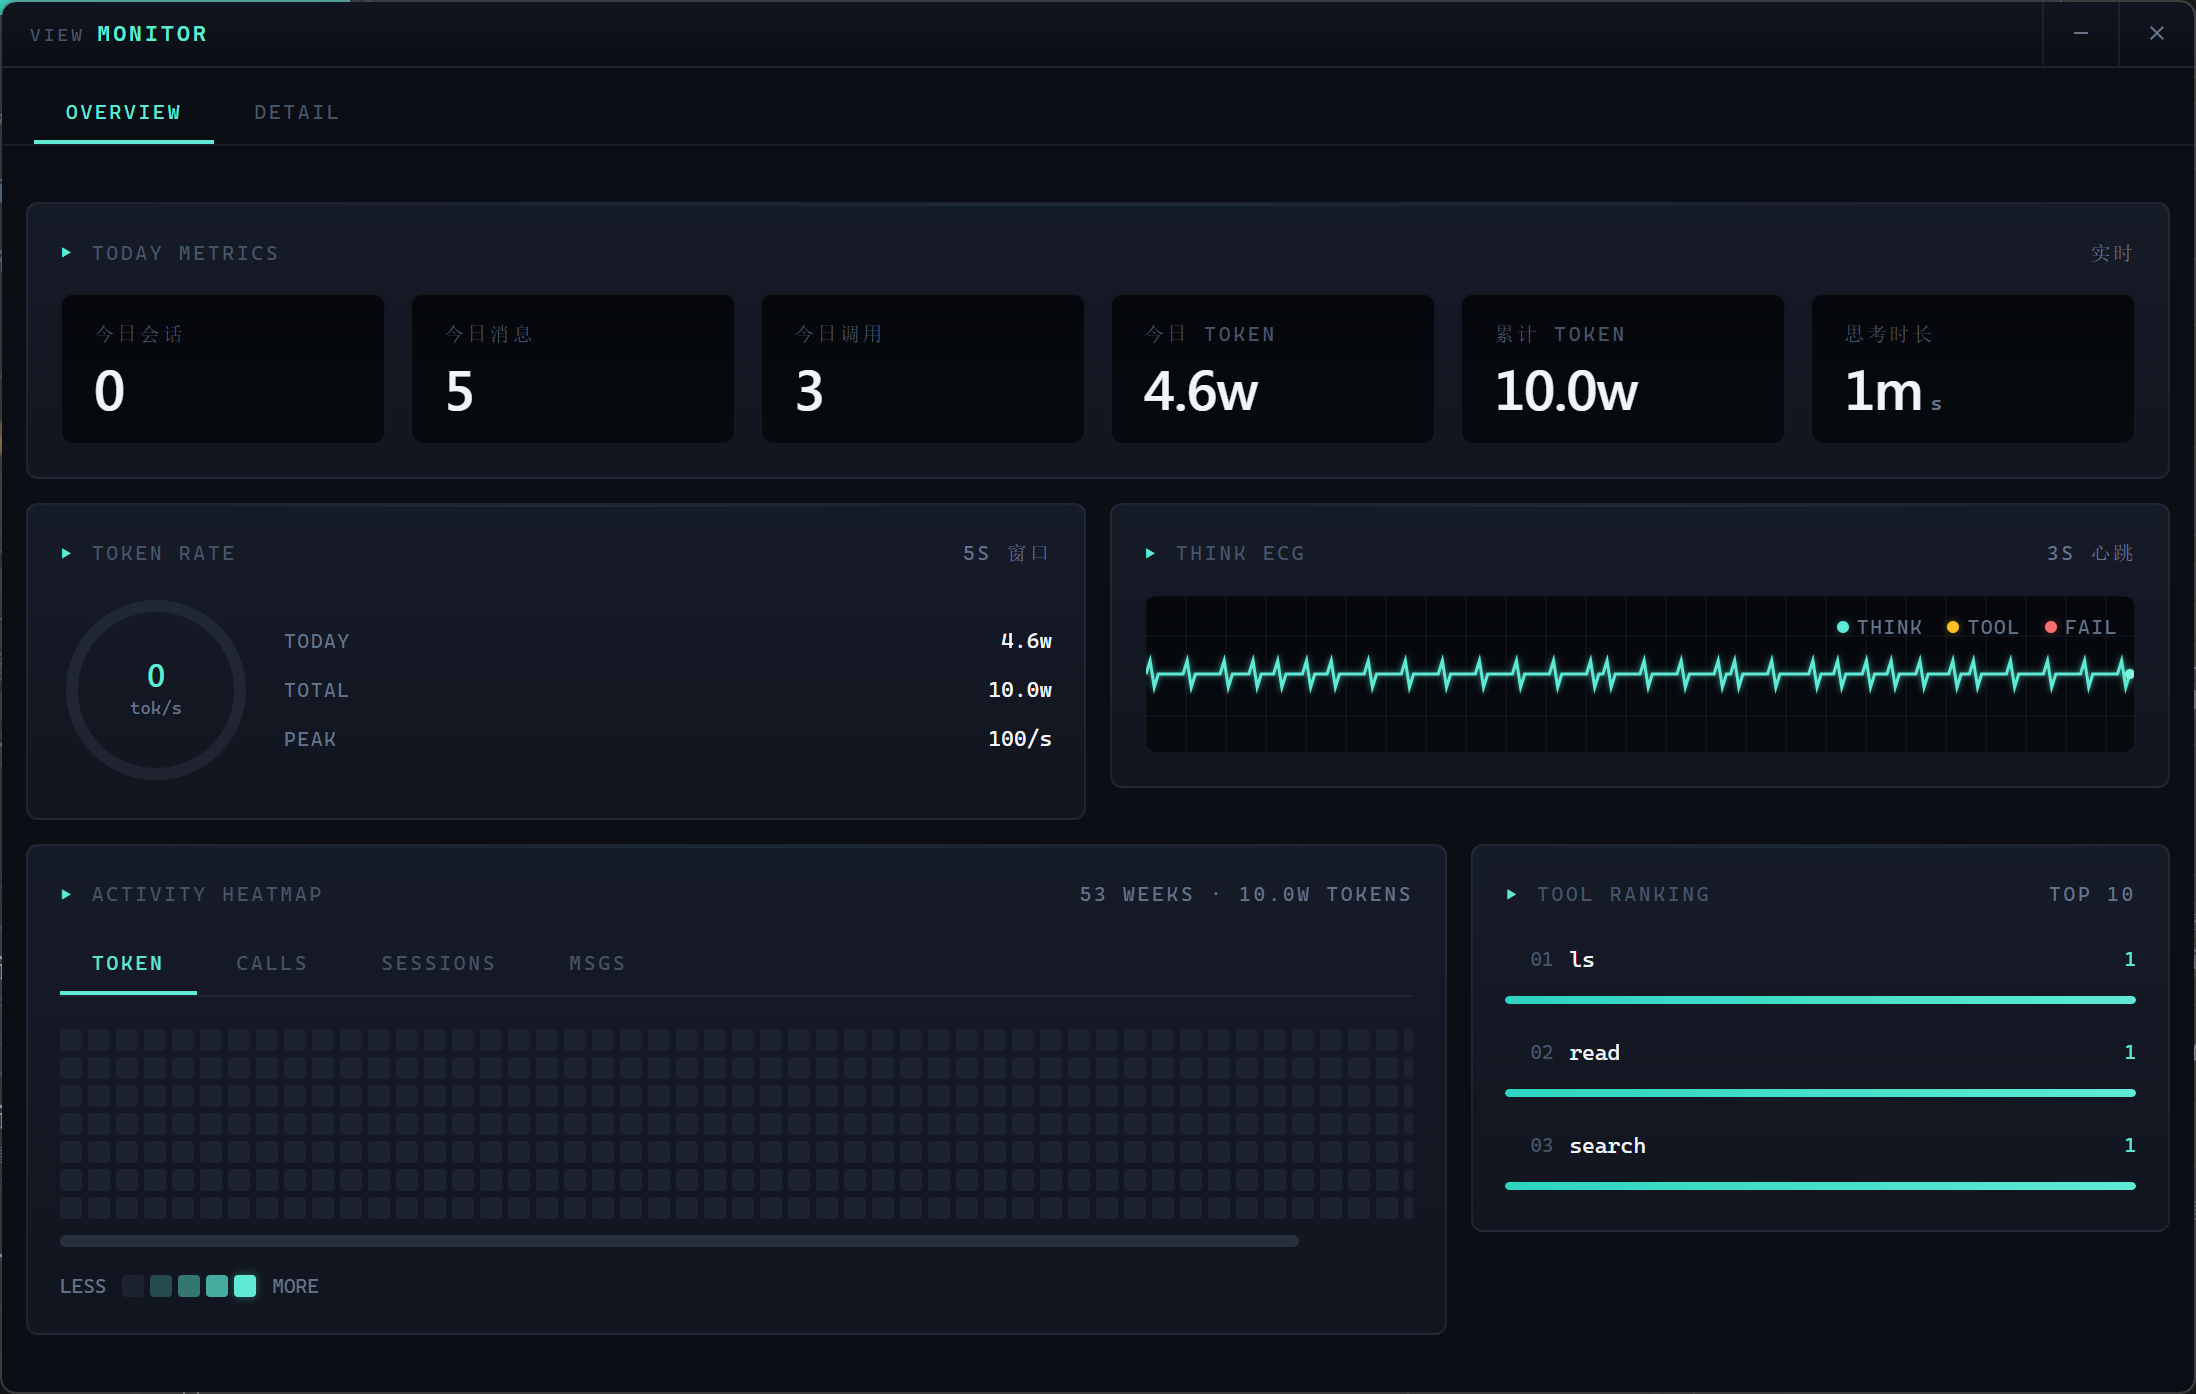Screen dimensions: 2196x1394
Task: Click the ECG waveform end marker
Action: [x=2129, y=675]
